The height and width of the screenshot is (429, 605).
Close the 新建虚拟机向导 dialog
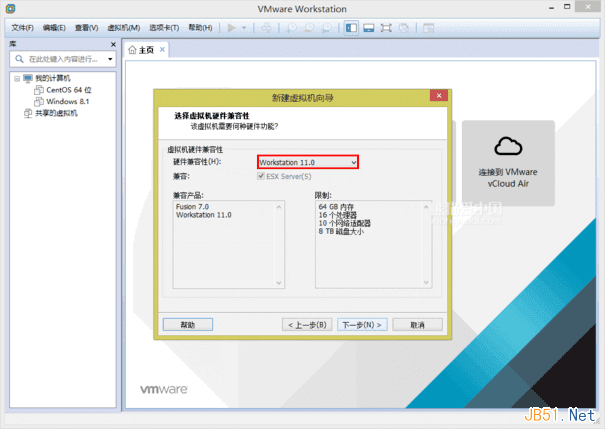[439, 95]
